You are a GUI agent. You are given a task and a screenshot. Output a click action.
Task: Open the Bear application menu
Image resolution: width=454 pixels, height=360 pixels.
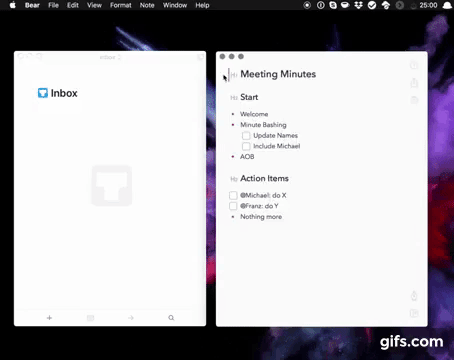(32, 5)
